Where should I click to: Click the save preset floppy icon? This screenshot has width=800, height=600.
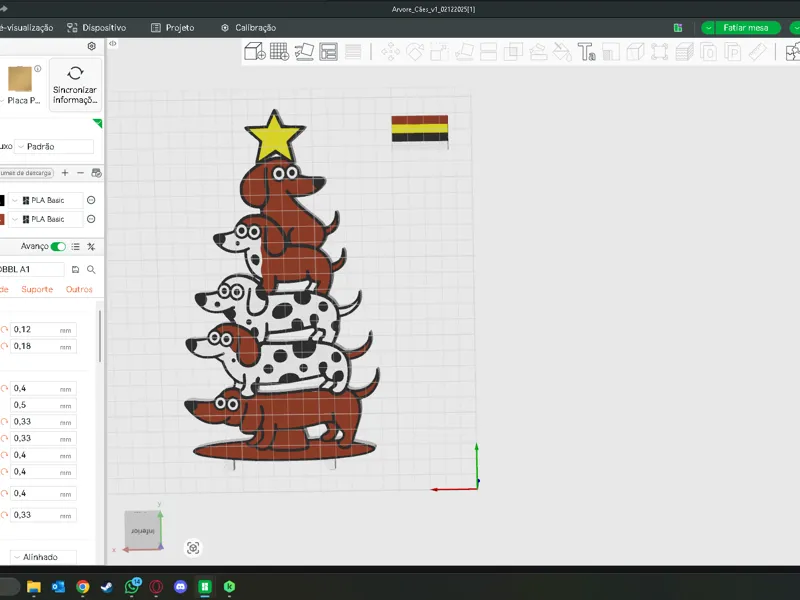(x=76, y=269)
